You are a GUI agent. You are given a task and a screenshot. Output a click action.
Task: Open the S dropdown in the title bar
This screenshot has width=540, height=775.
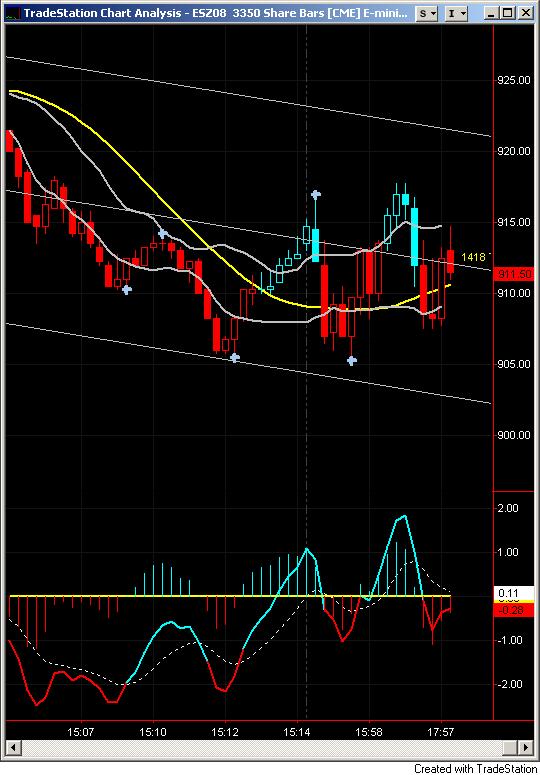click(427, 13)
